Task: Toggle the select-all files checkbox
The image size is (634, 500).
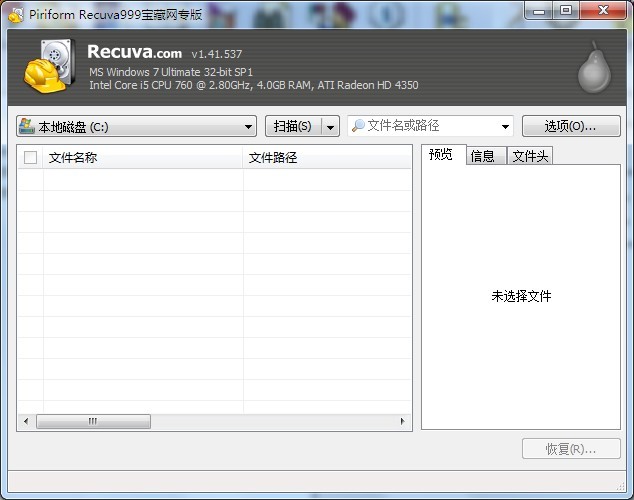Action: [30, 158]
